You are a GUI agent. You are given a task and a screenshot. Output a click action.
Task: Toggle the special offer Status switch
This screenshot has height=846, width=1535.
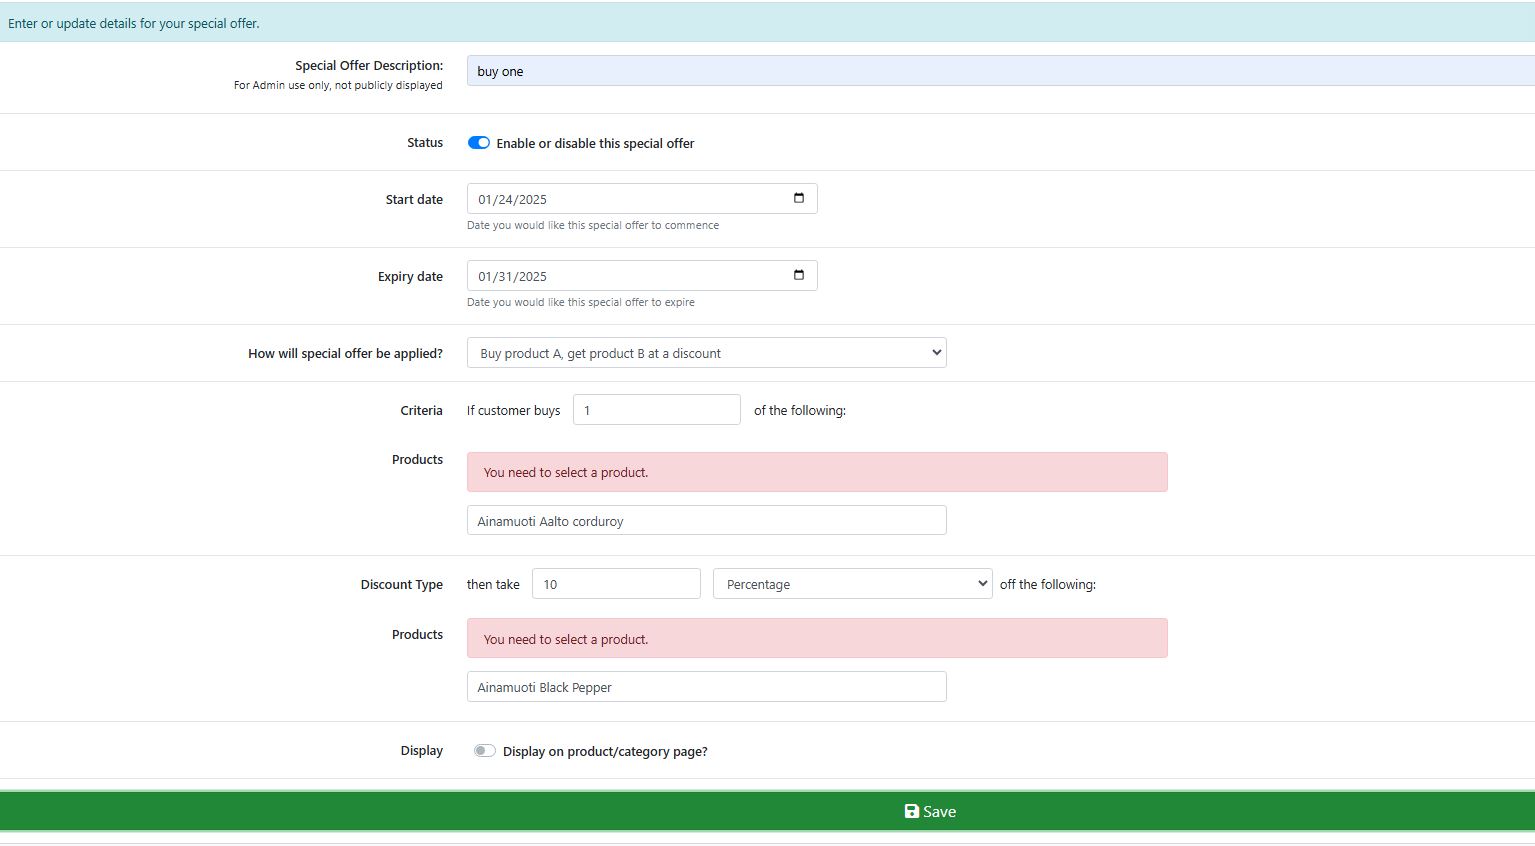(479, 143)
